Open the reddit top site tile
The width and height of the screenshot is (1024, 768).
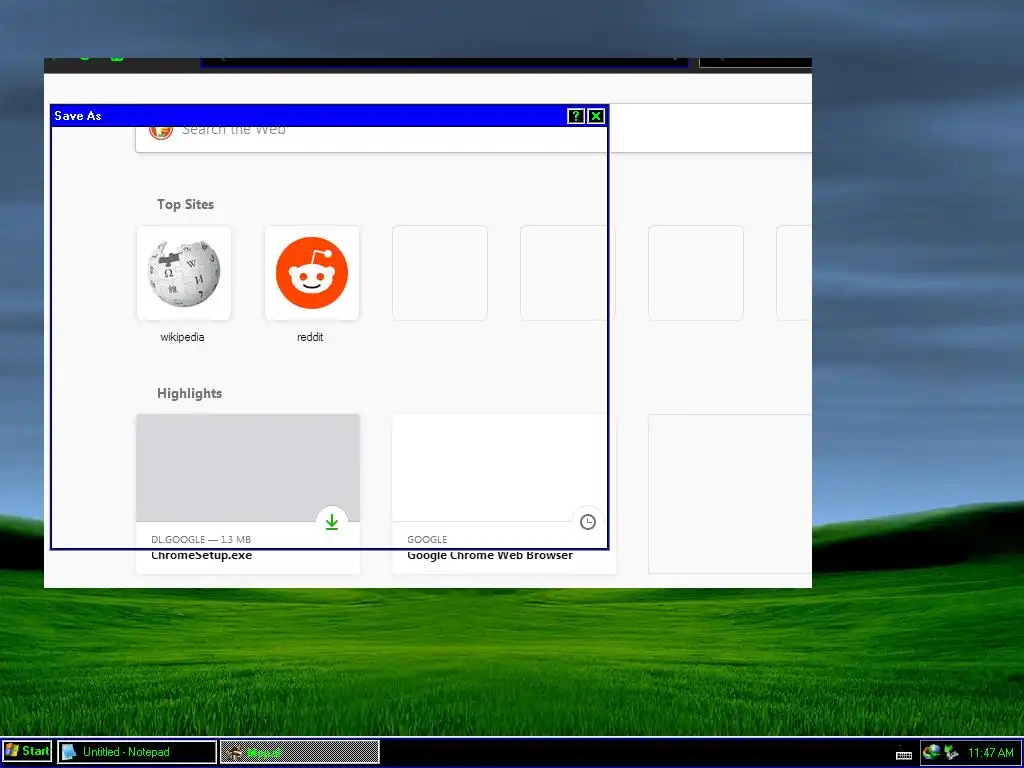tap(312, 273)
